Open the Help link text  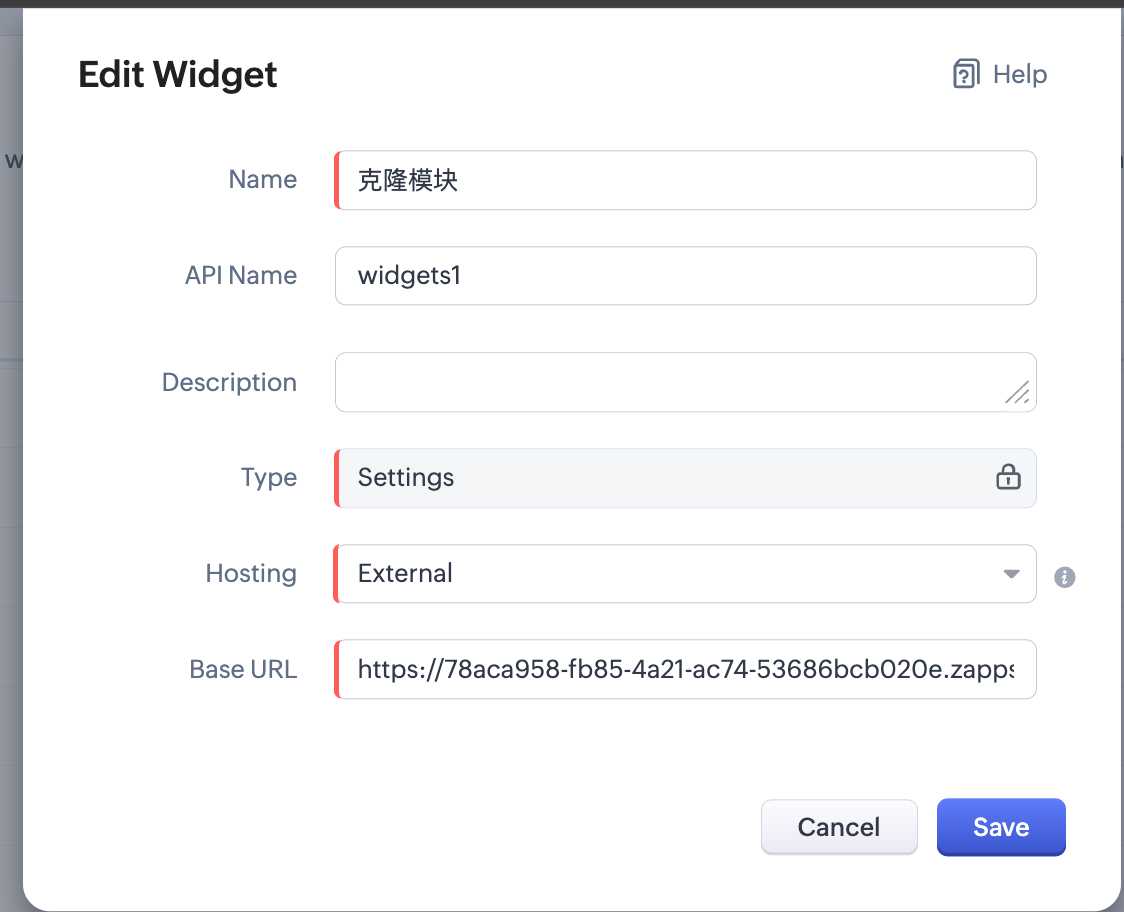click(x=1019, y=75)
